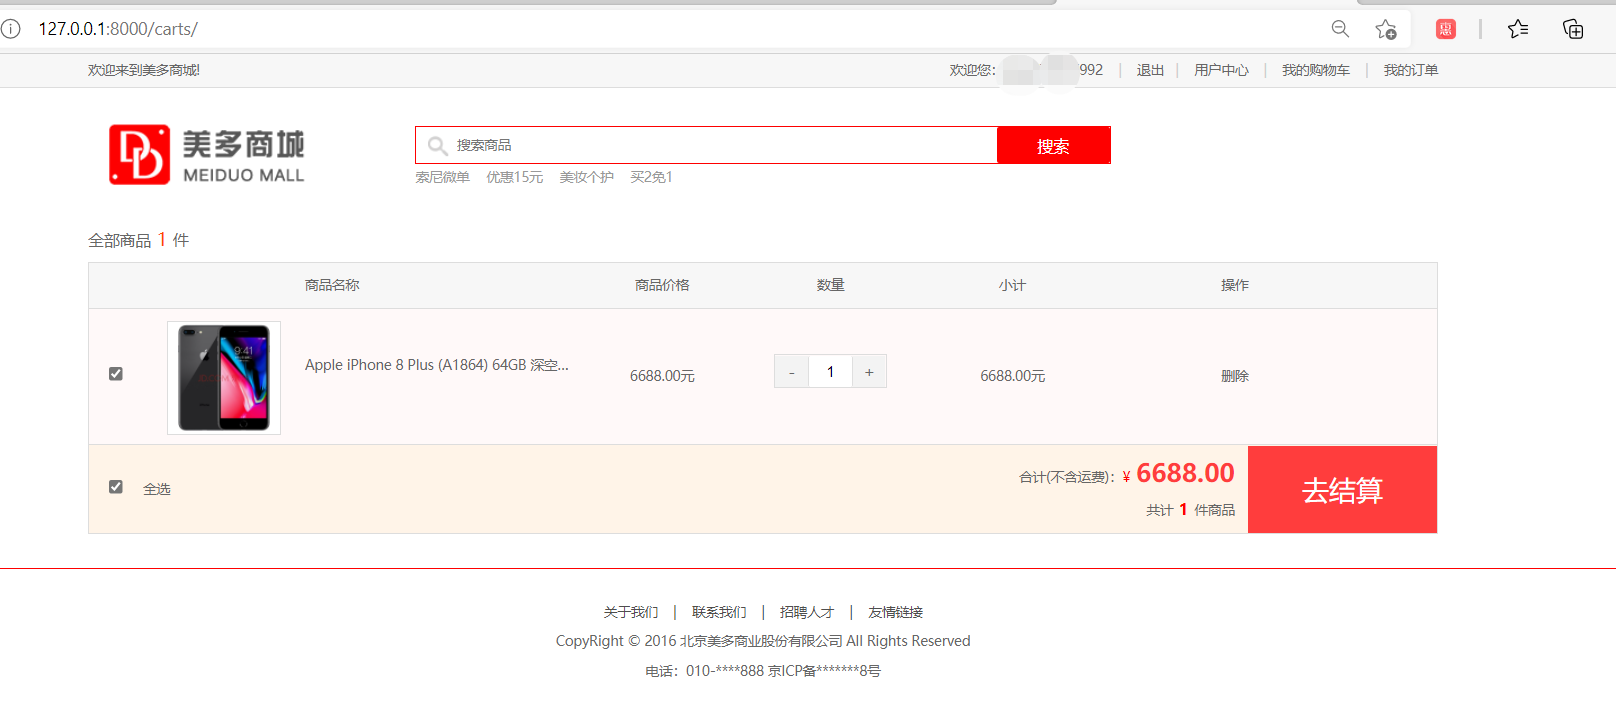Click the 电话: 010-****888 footer line
Image resolution: width=1616 pixels, height=708 pixels.
[x=763, y=671]
